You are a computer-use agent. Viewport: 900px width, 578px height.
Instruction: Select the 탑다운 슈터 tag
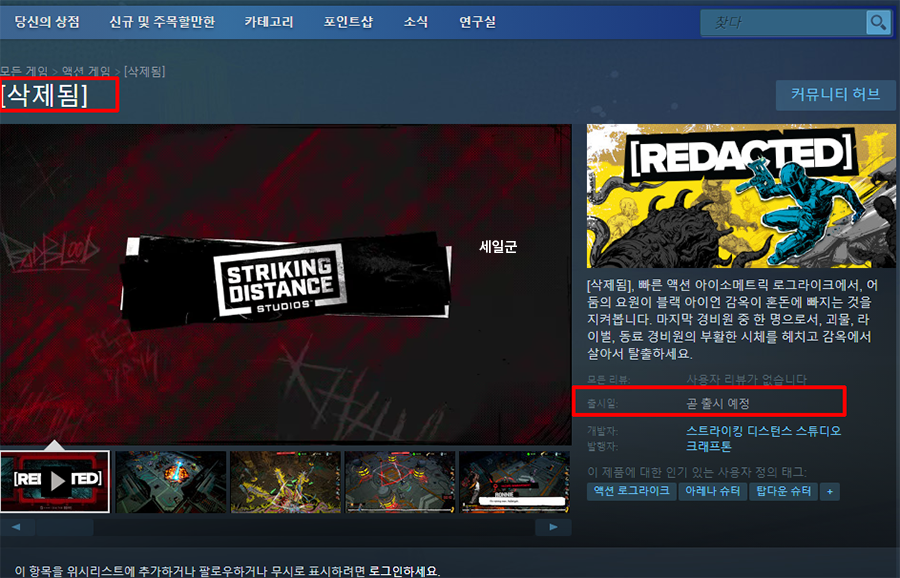click(783, 491)
